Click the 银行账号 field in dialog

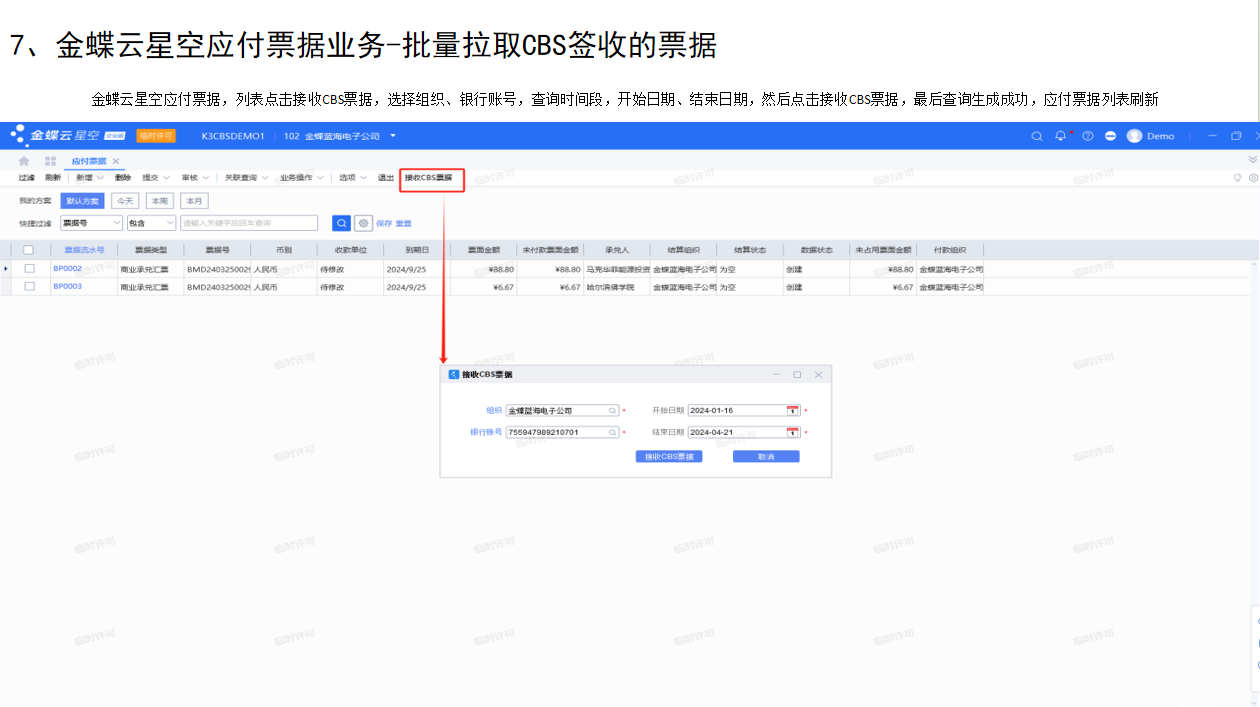[x=563, y=432]
